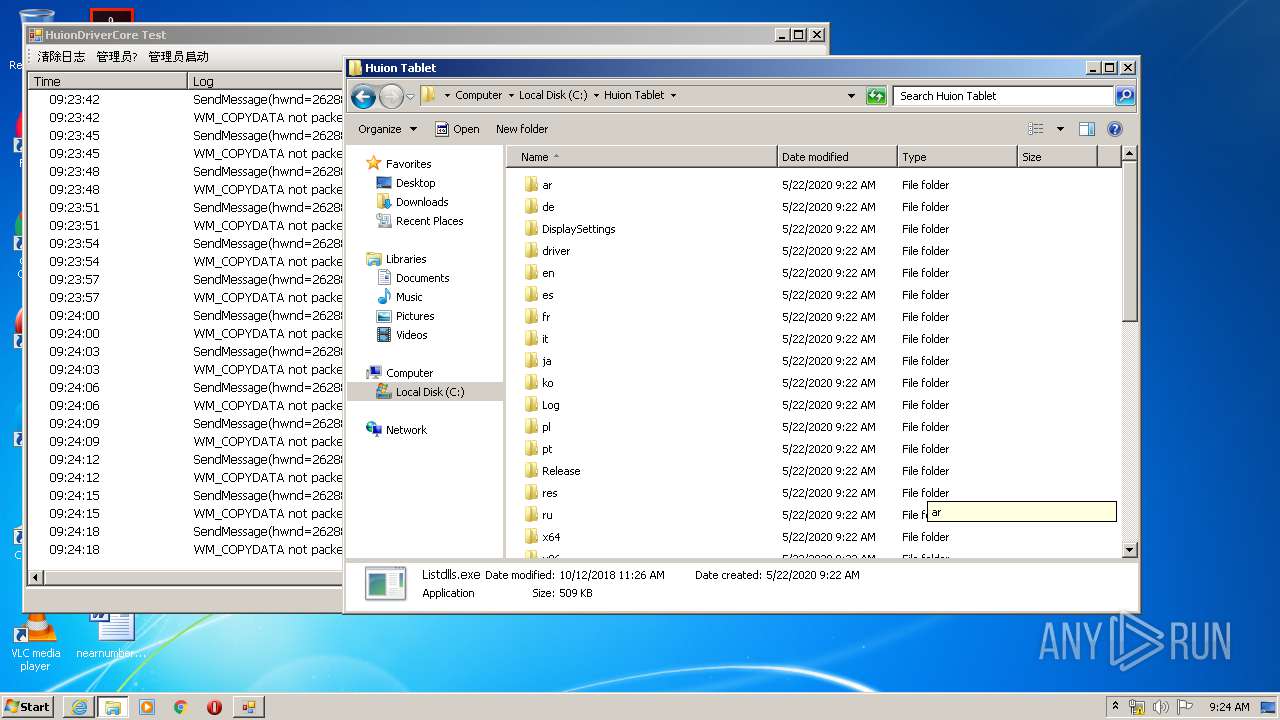
Task: Select the DisplaySettings folder
Action: point(578,229)
